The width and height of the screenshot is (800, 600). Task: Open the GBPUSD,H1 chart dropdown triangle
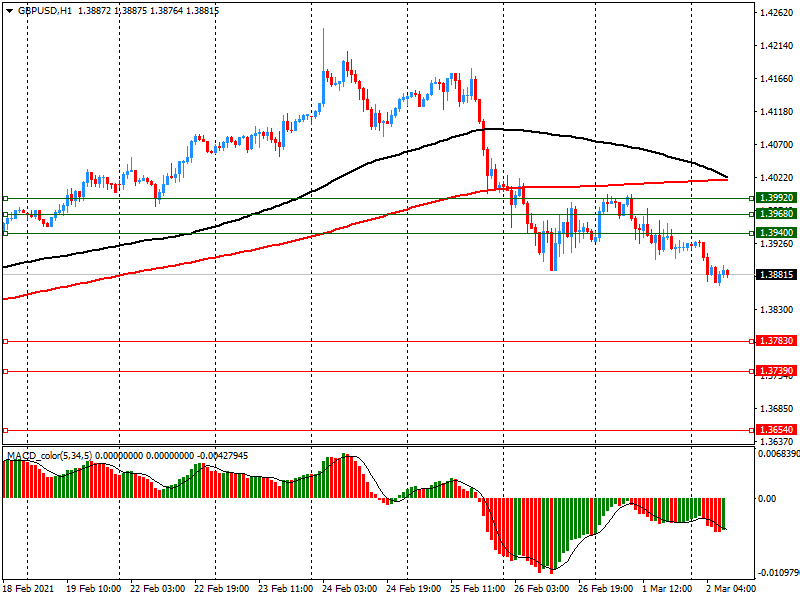pyautogui.click(x=9, y=11)
